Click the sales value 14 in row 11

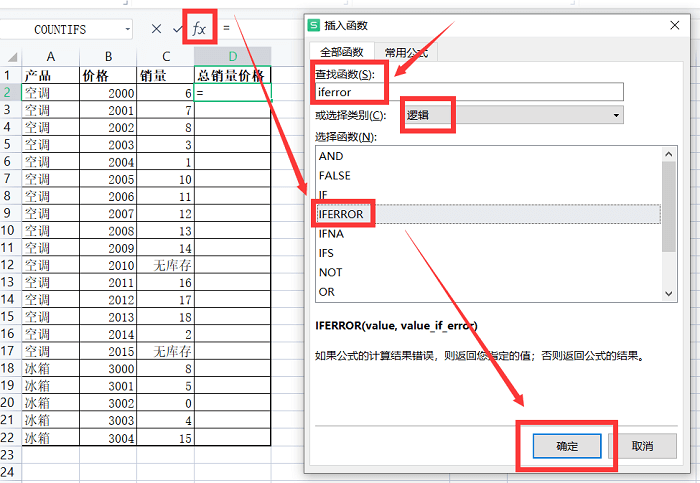pyautogui.click(x=166, y=248)
